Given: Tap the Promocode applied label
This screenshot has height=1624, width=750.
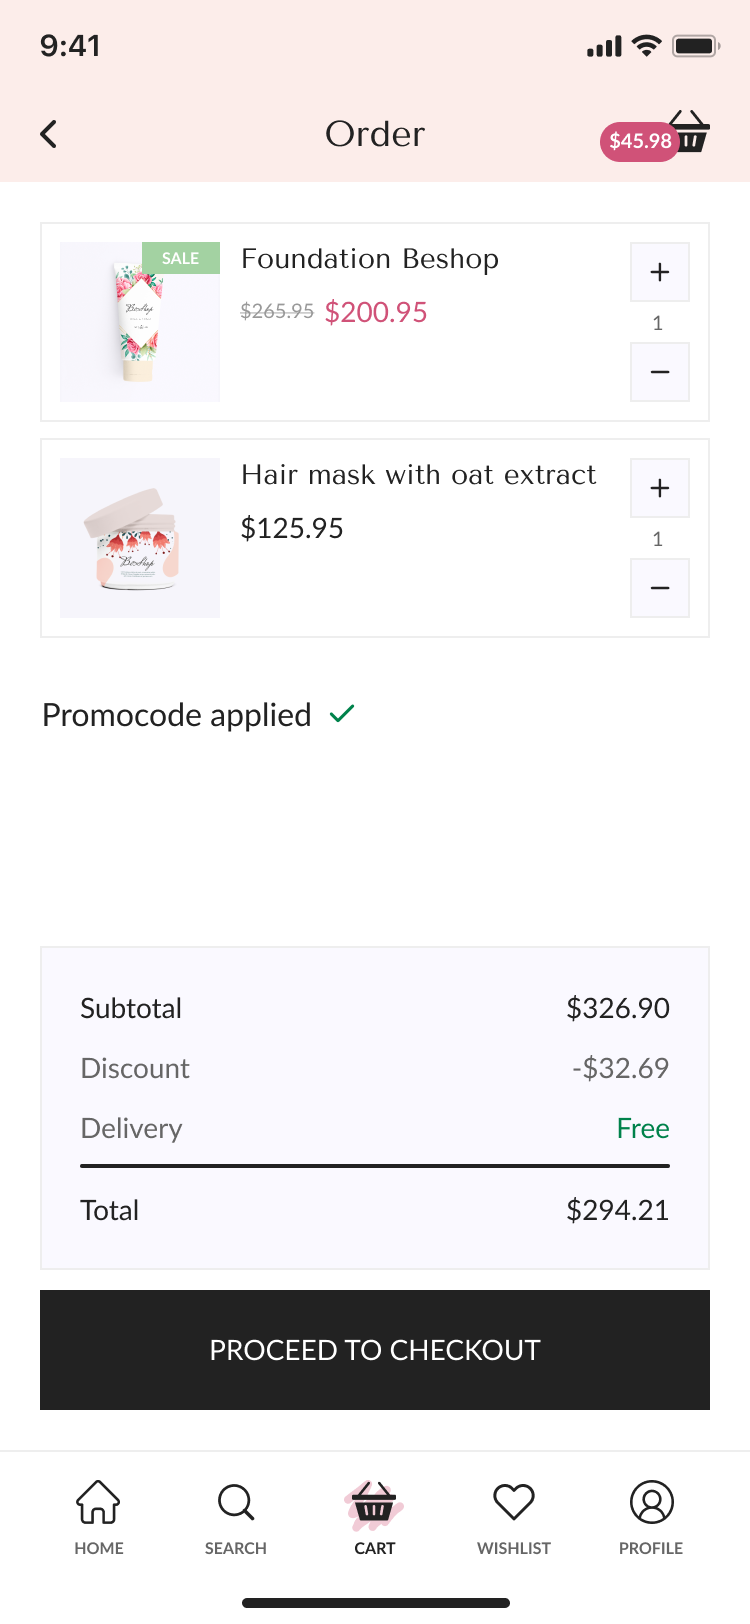Looking at the screenshot, I should [x=177, y=715].
